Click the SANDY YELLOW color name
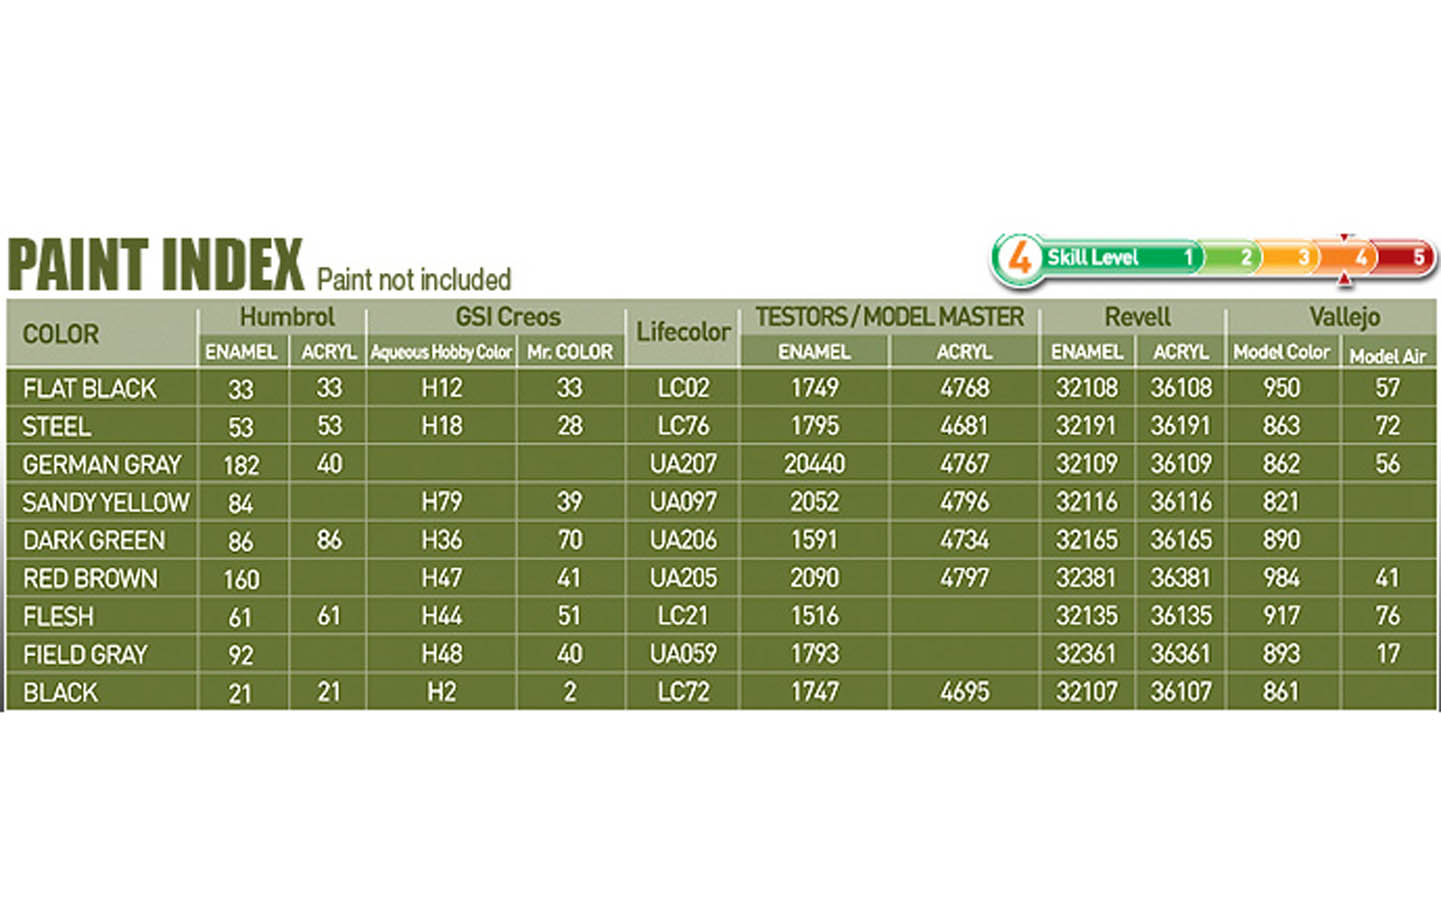The image size is (1441, 900). (106, 502)
